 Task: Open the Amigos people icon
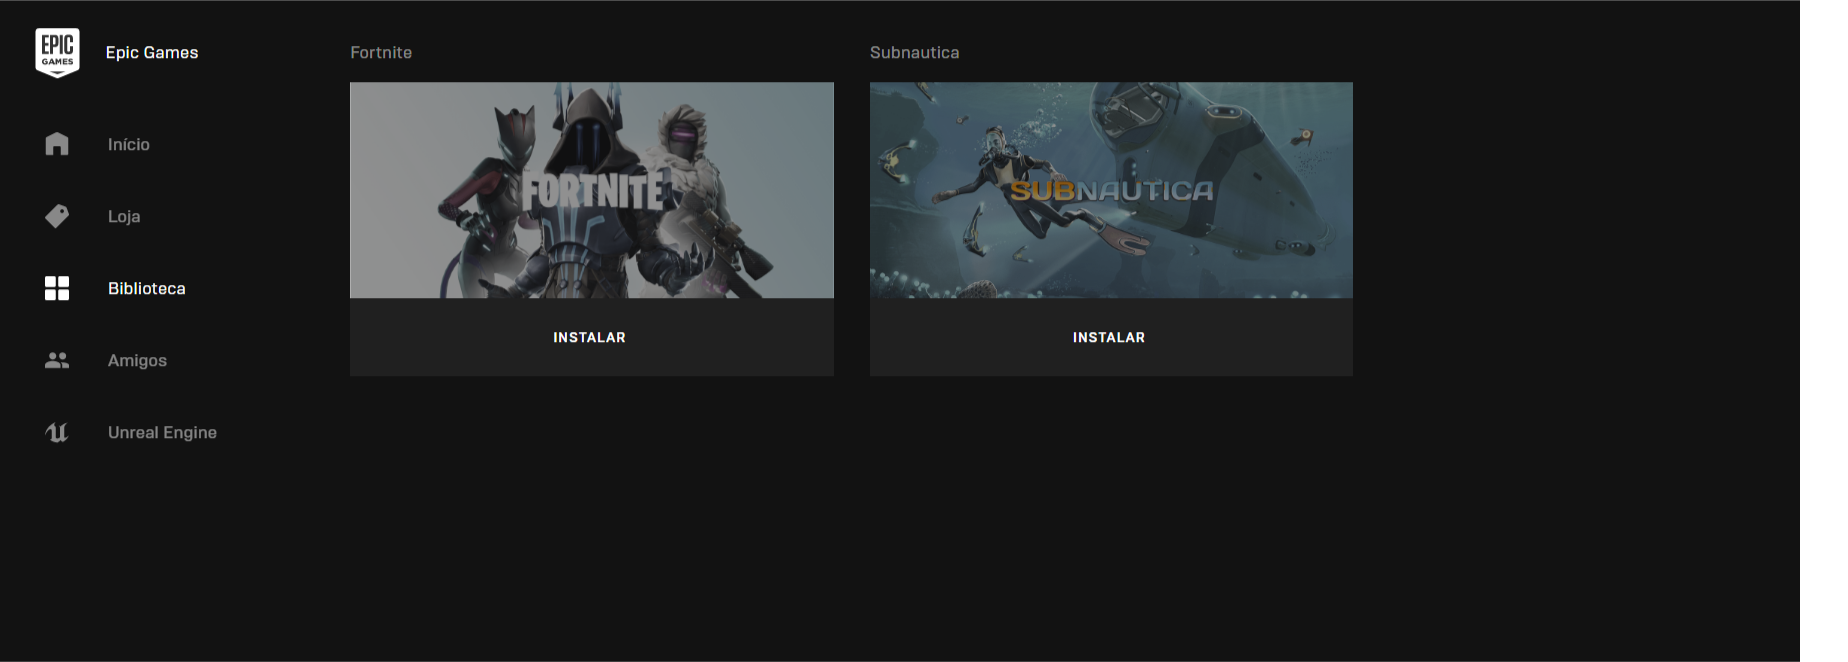click(x=57, y=360)
